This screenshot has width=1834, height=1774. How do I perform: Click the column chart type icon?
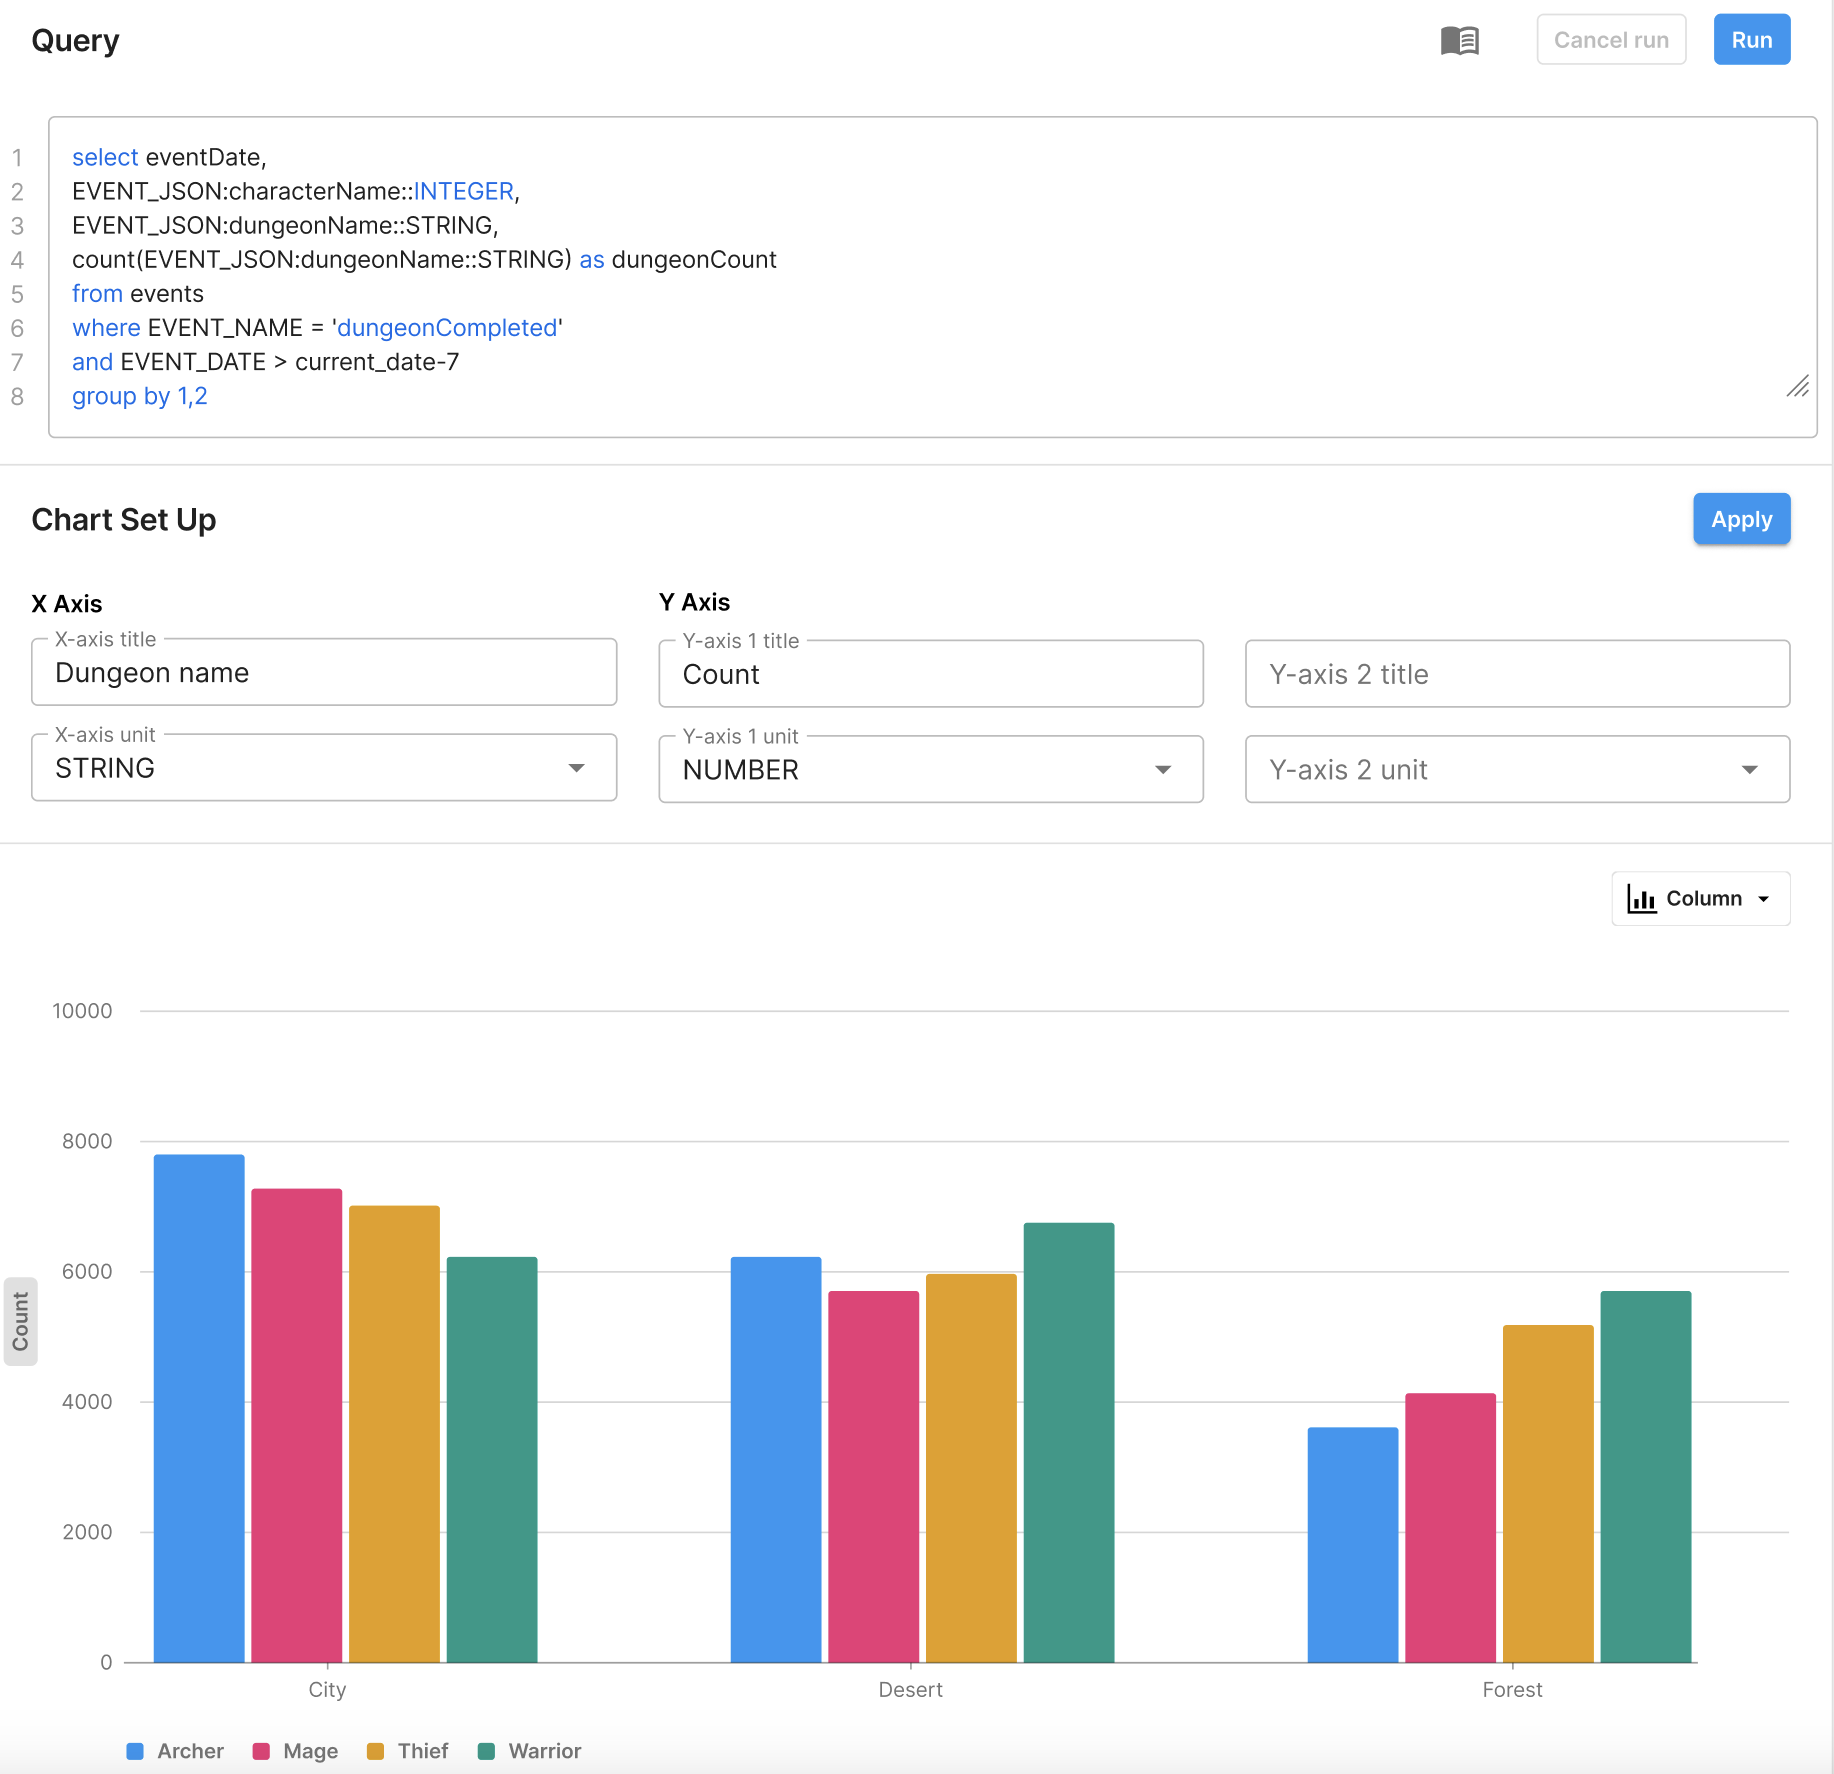1641,899
